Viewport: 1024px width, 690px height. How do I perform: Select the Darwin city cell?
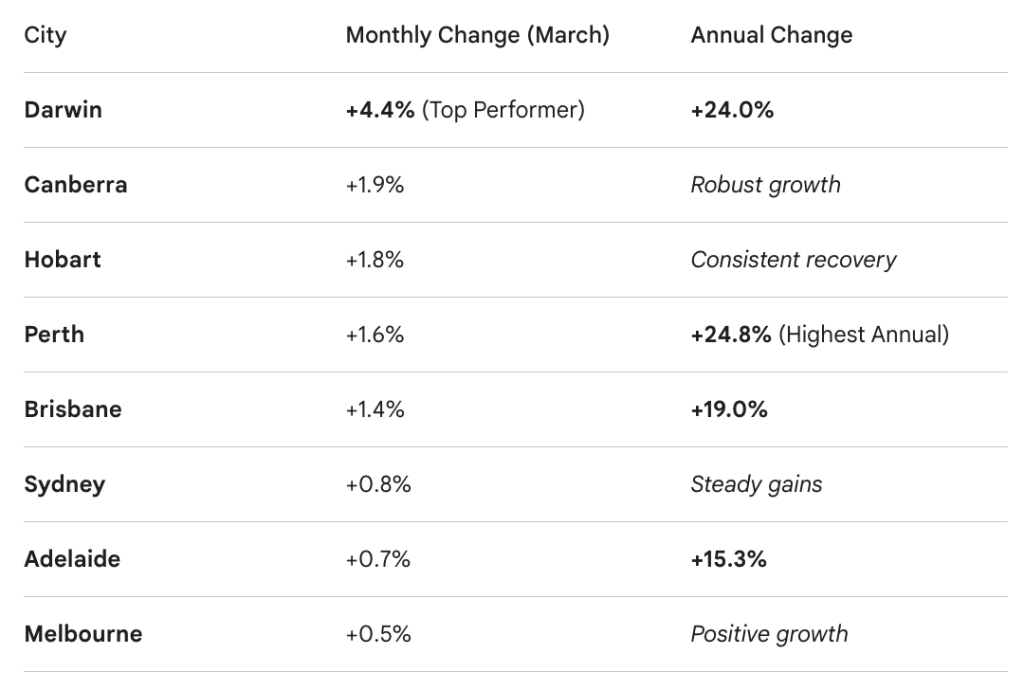[x=63, y=110]
